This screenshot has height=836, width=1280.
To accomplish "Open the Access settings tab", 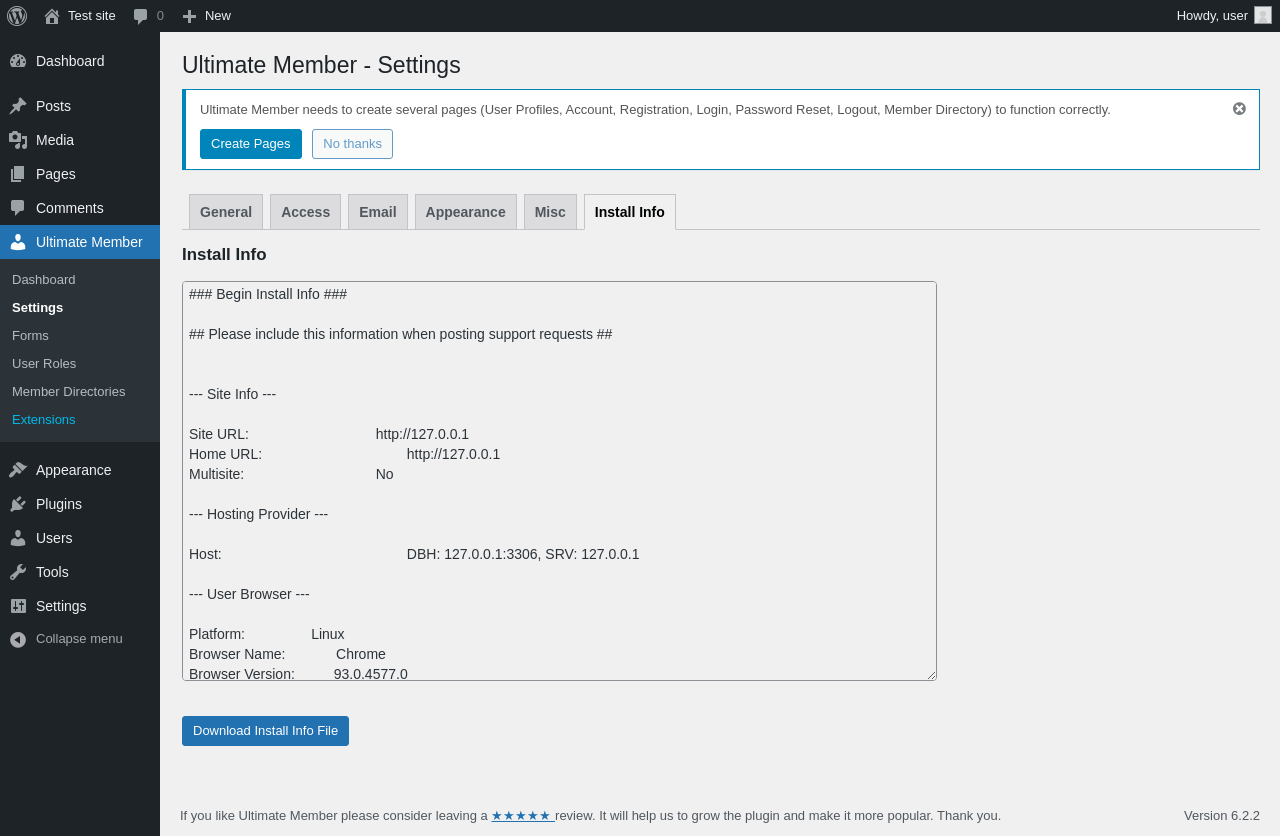I will [x=305, y=212].
